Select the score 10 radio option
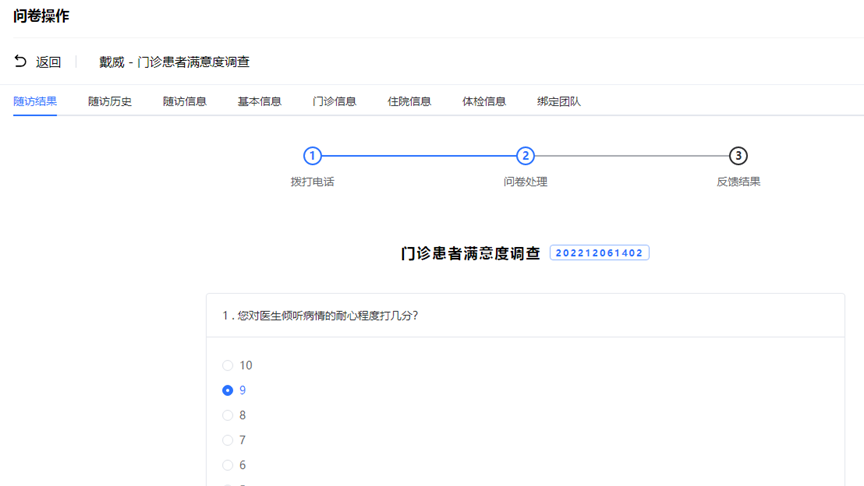The image size is (864, 486). point(228,365)
